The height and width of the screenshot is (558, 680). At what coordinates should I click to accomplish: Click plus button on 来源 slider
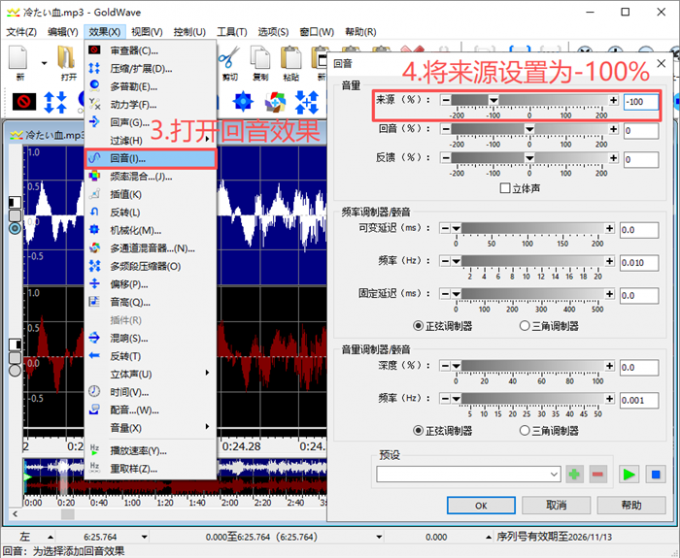coord(613,100)
